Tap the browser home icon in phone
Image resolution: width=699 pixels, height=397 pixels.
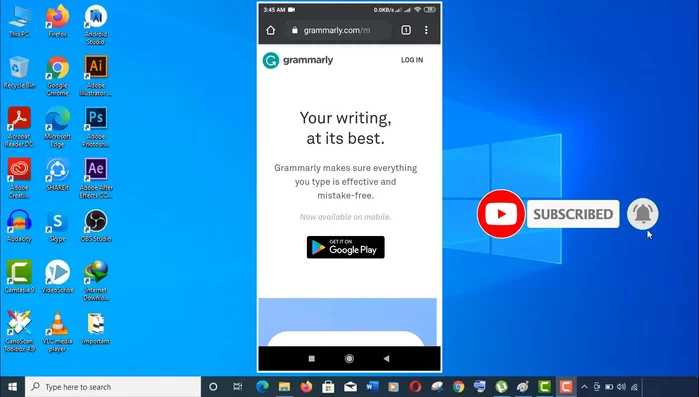[x=271, y=30]
